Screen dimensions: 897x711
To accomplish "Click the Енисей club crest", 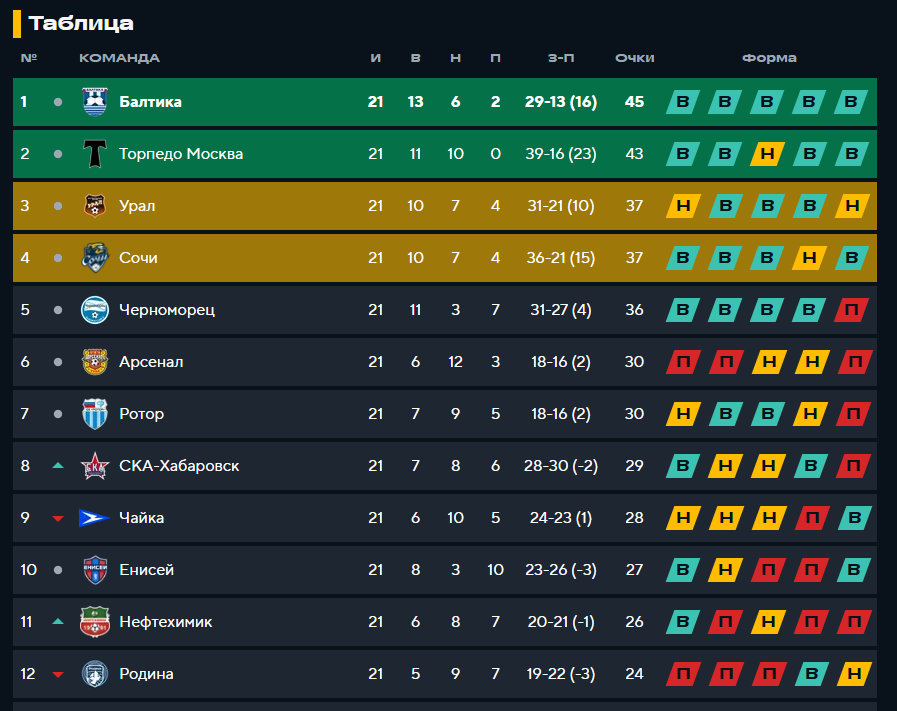I will (95, 570).
